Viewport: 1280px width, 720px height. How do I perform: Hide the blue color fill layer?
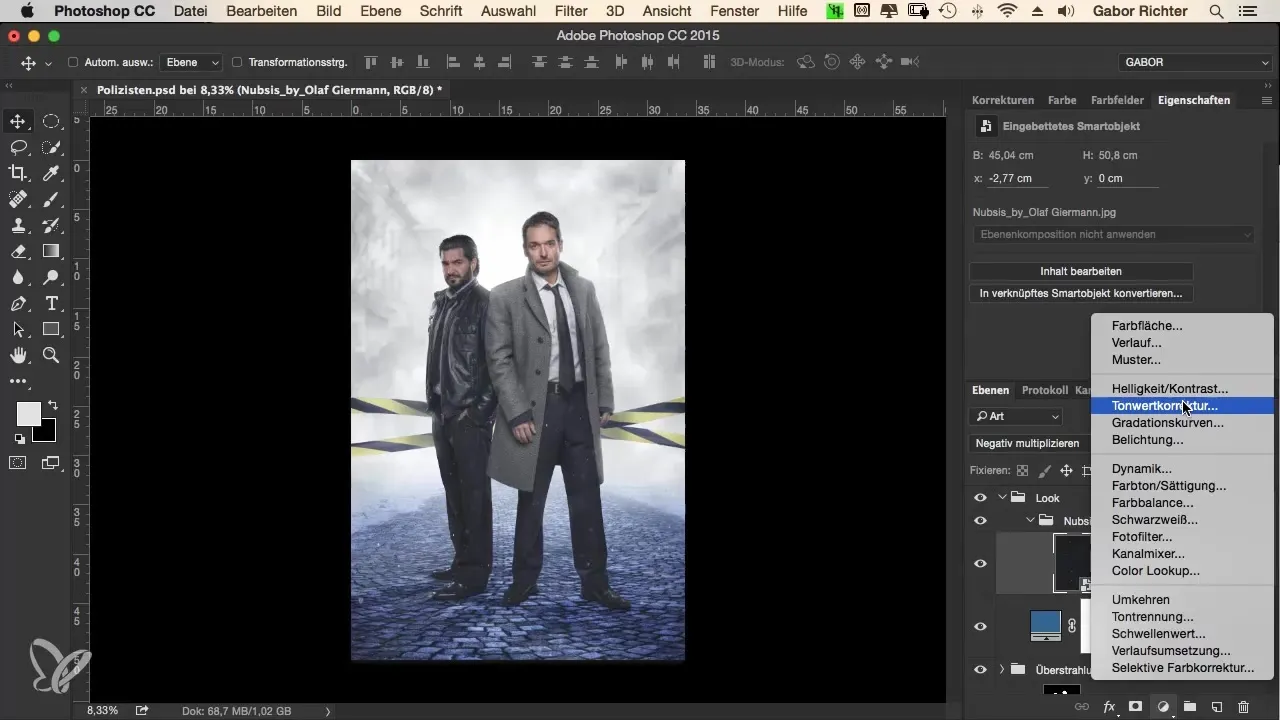tap(980, 626)
